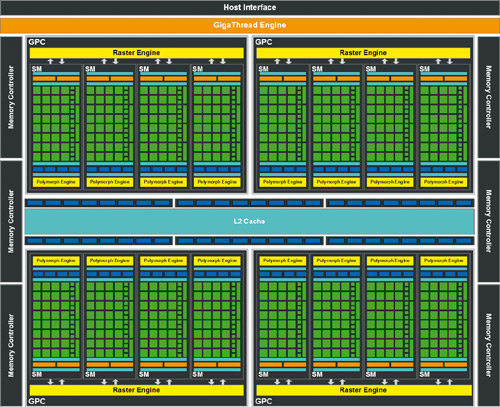Click the Host Interface bar
The image size is (500, 407).
tap(250, 7)
